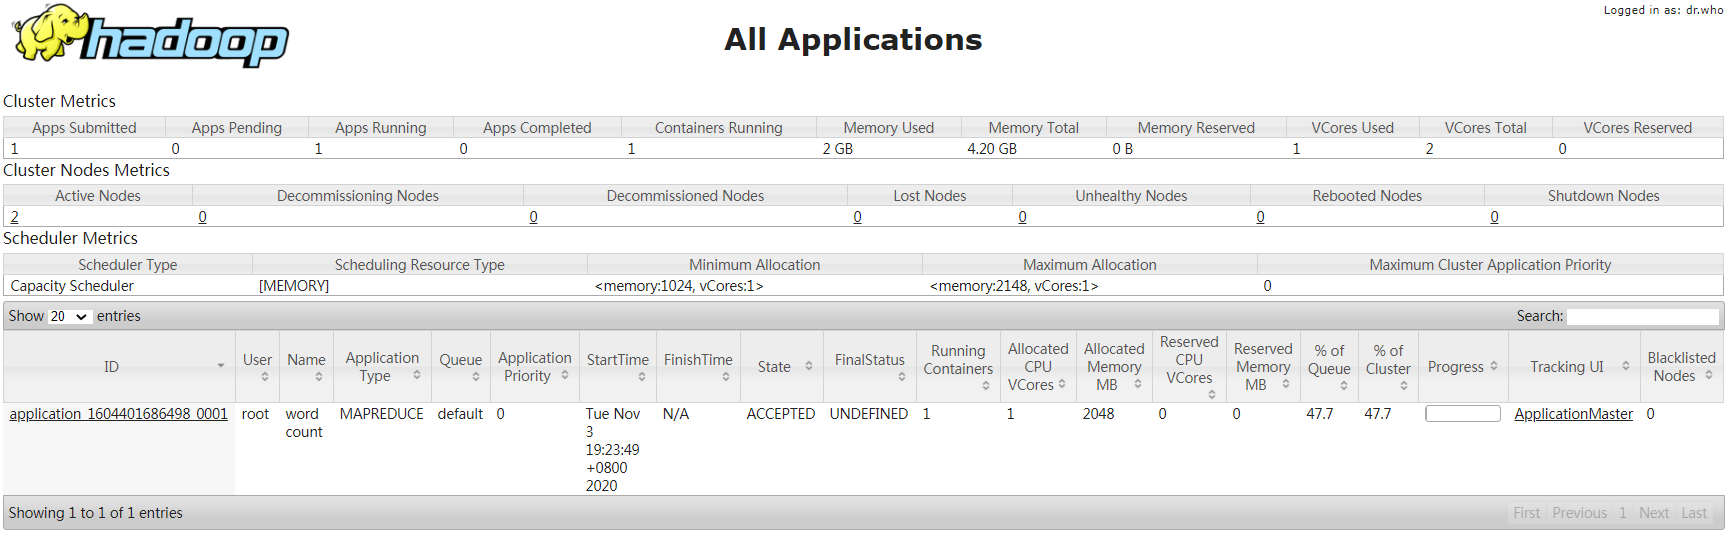Screen dimensions: 1729x536
Task: Click the Maximum Allocation memory:2148 value
Action: click(x=1014, y=286)
